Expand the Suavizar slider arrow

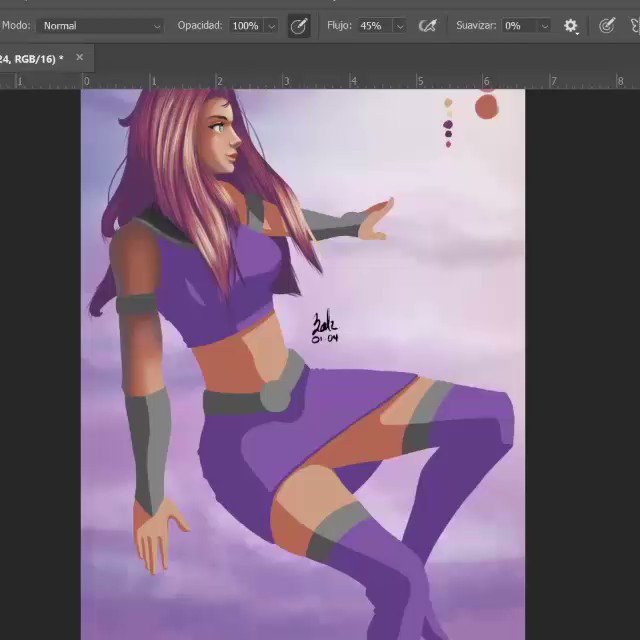[x=544, y=26]
